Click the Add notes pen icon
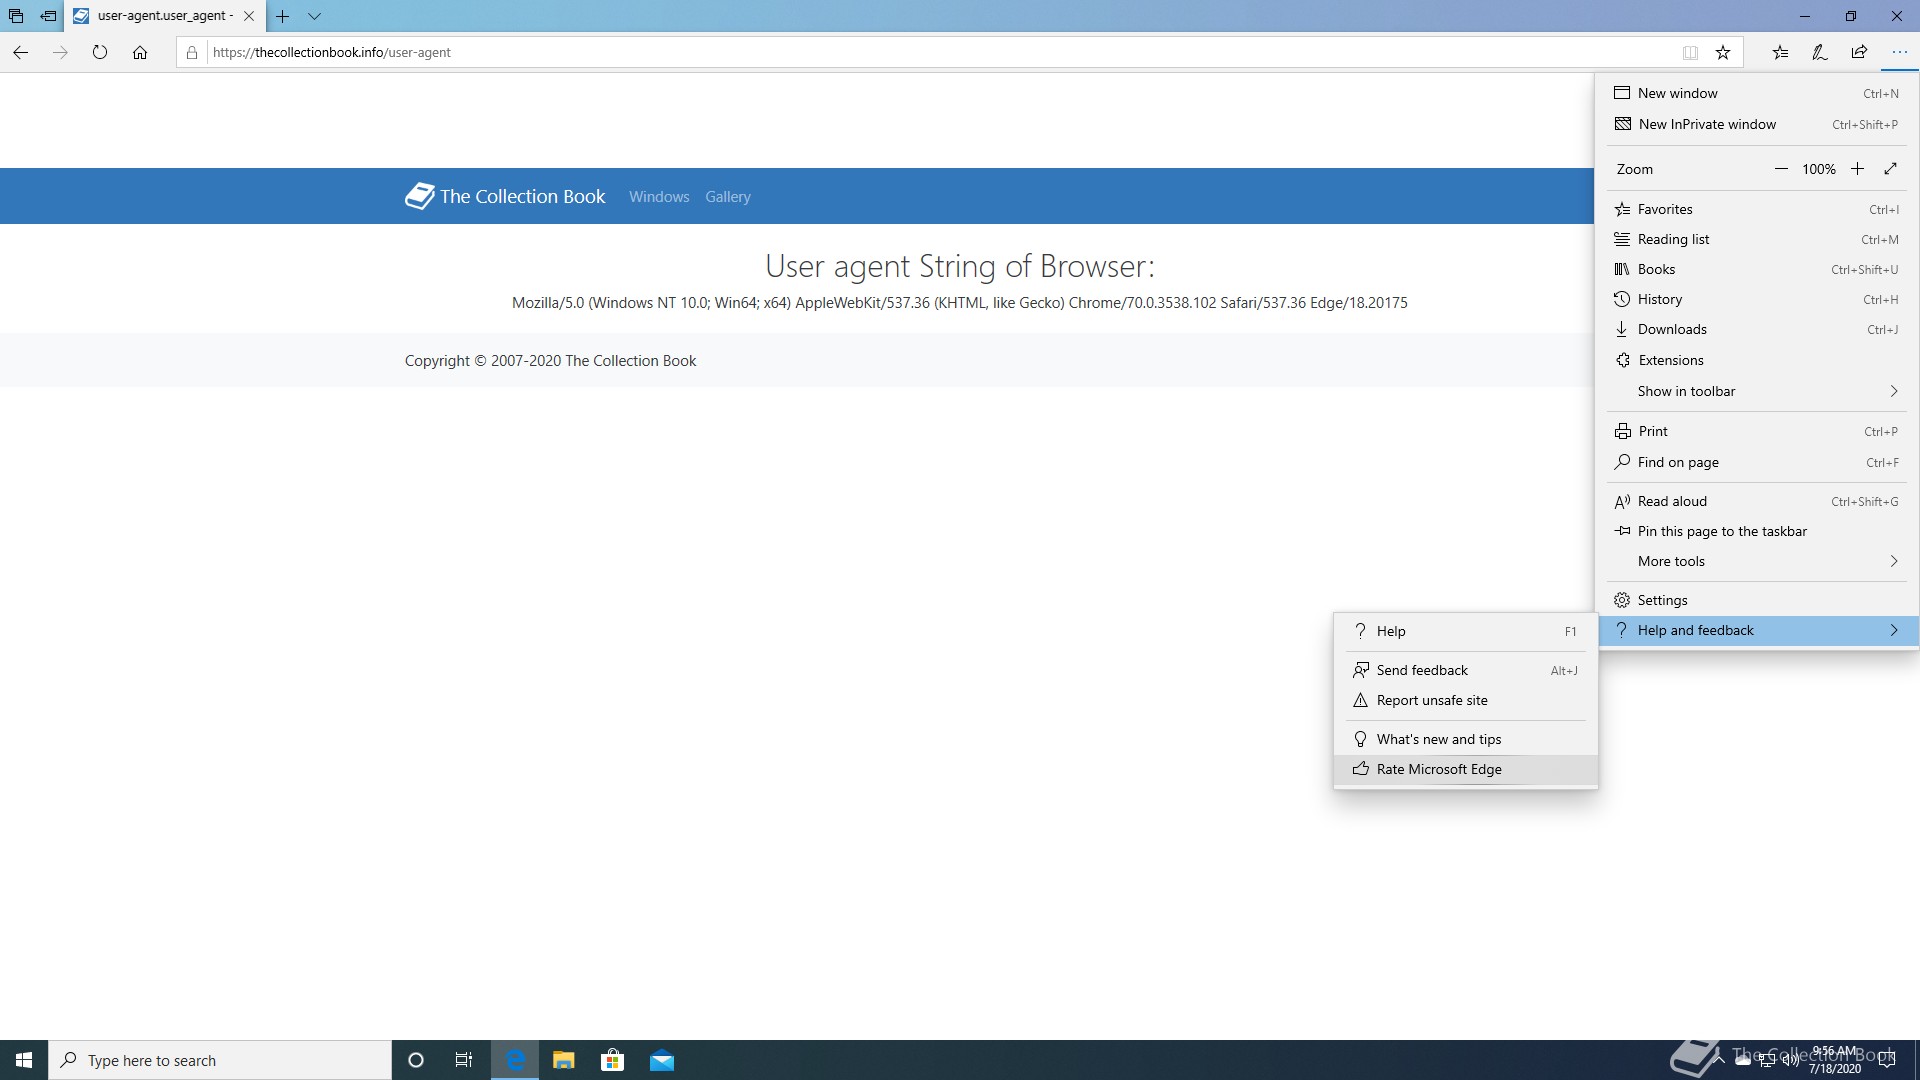1920x1080 pixels. click(1820, 52)
